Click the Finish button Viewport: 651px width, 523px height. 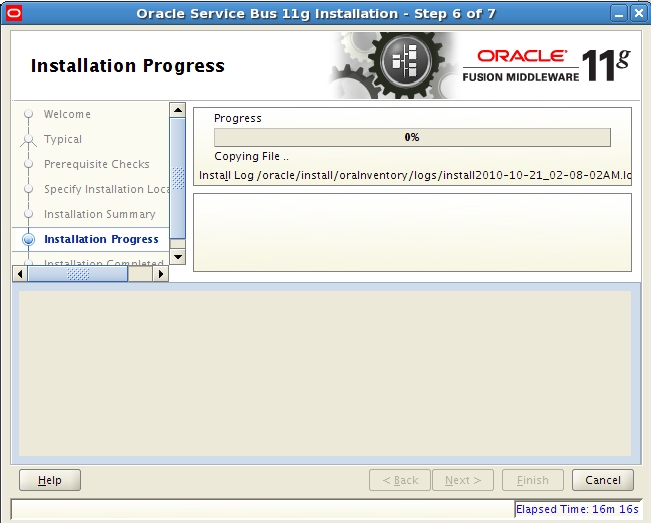(x=533, y=480)
